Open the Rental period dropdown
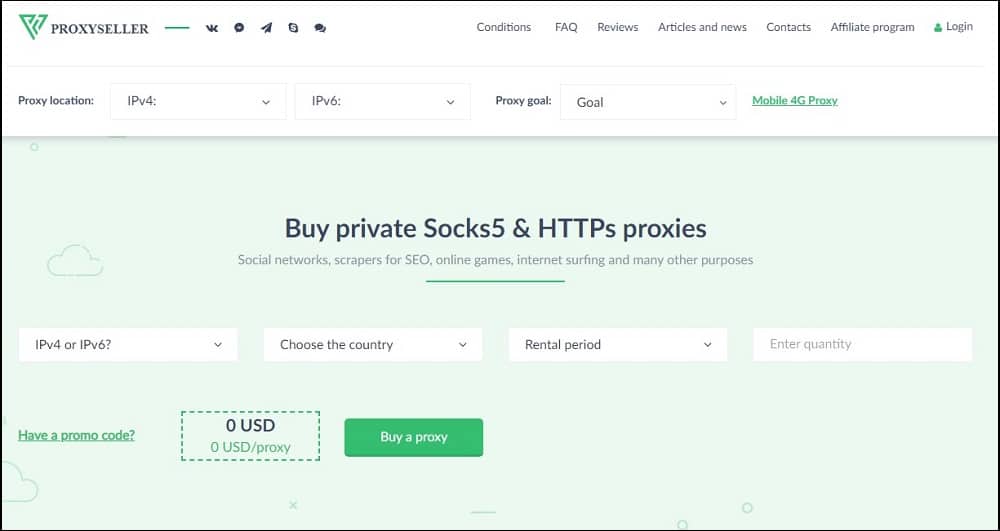Image resolution: width=1000 pixels, height=531 pixels. 618,345
